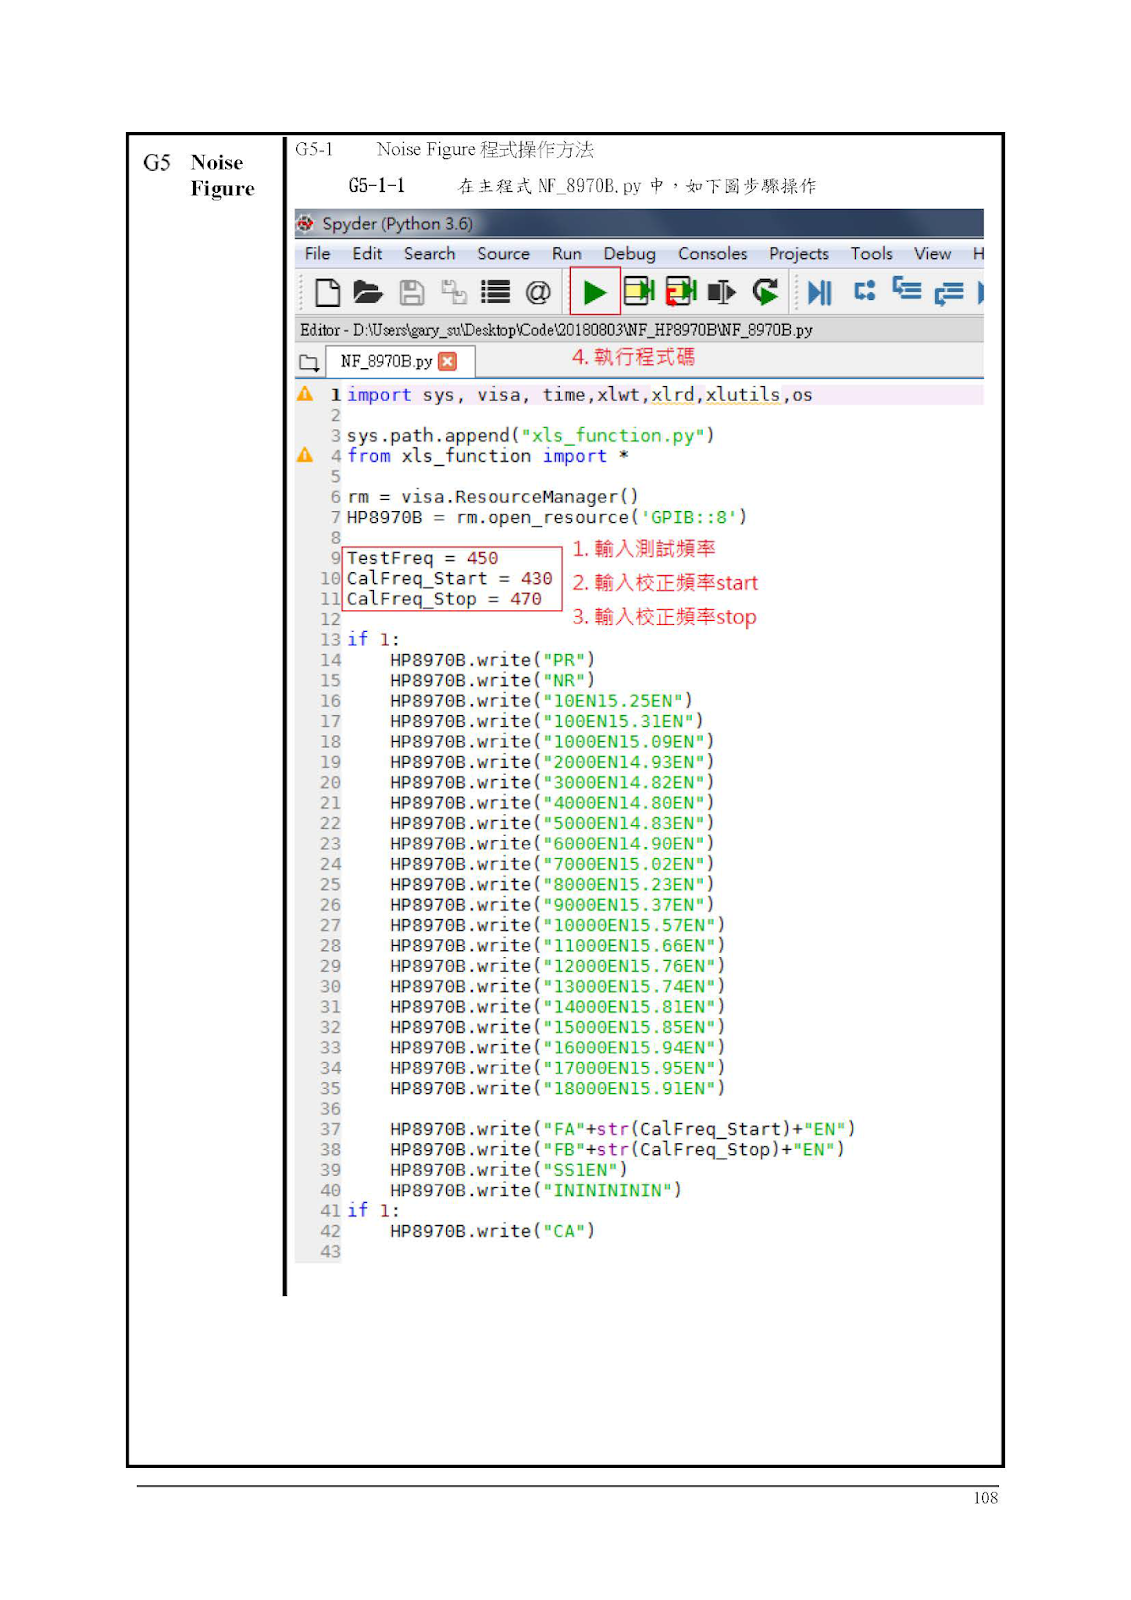This screenshot has height=1600, width=1131.
Task: Click the 'if 1:' statement on line 13
Action: pyautogui.click(x=373, y=639)
